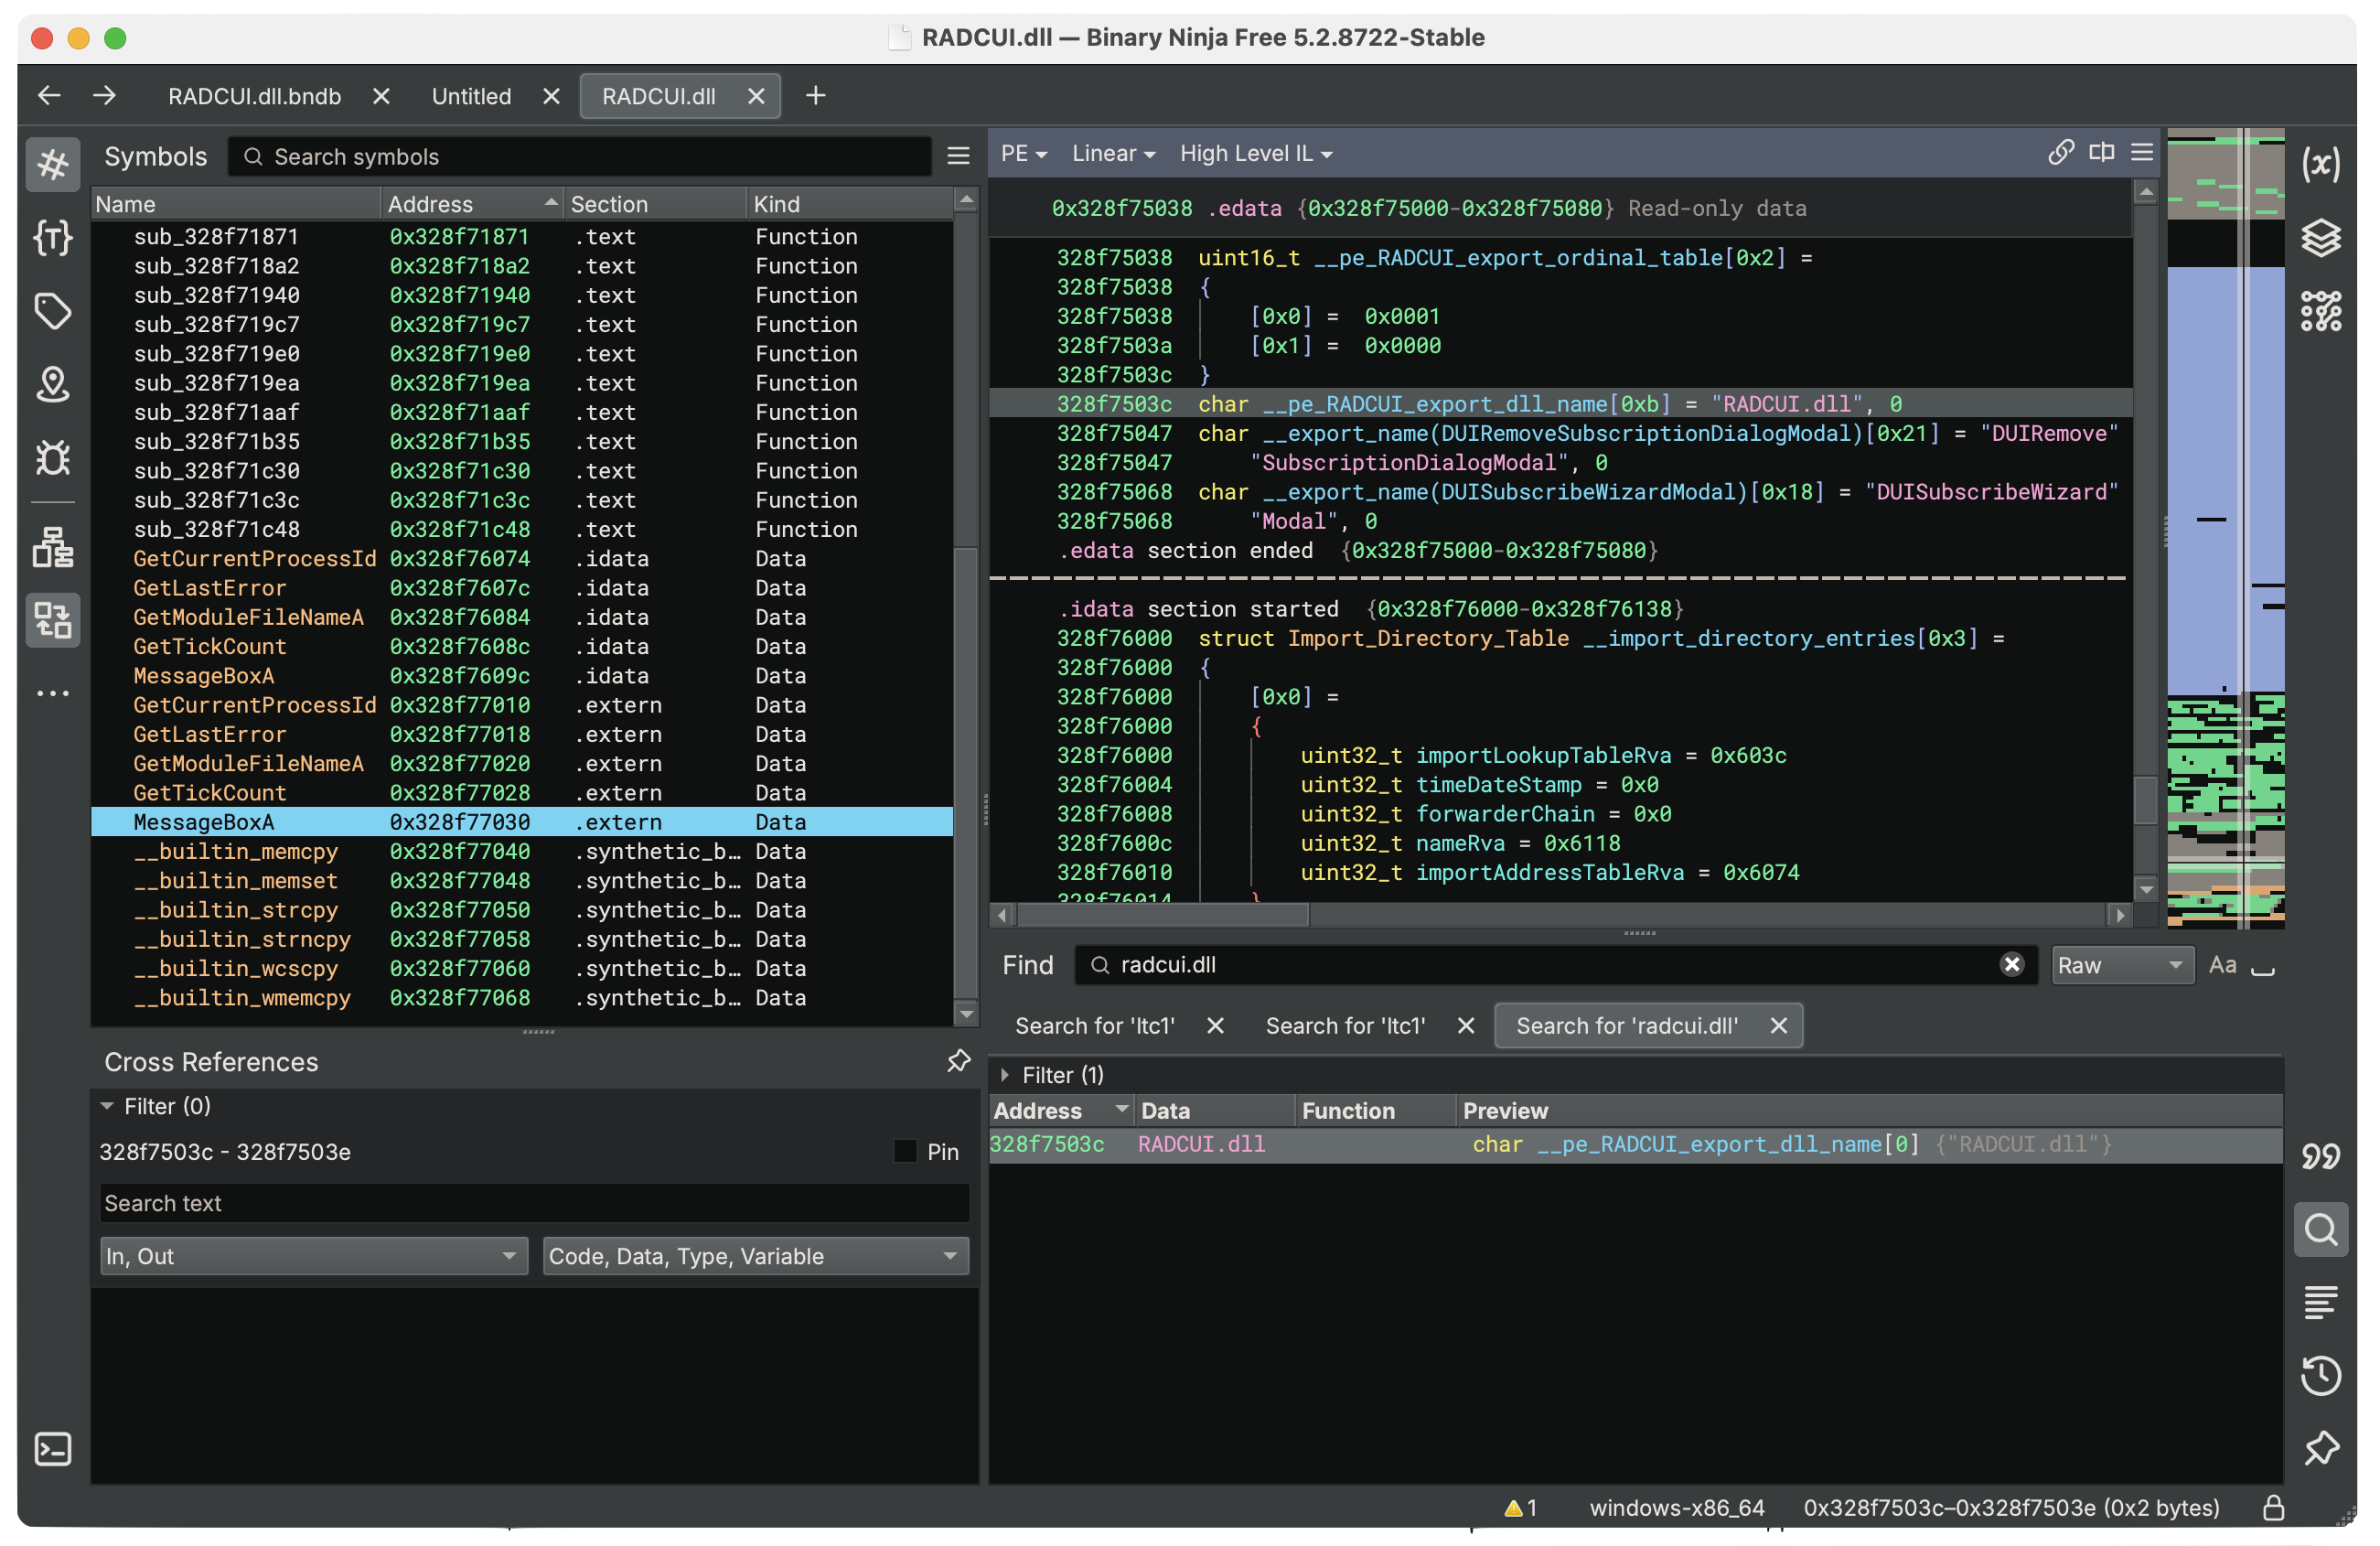Screen dimensions: 2380x1546
Task: Click the split pane icon in view header
Action: tap(2101, 153)
